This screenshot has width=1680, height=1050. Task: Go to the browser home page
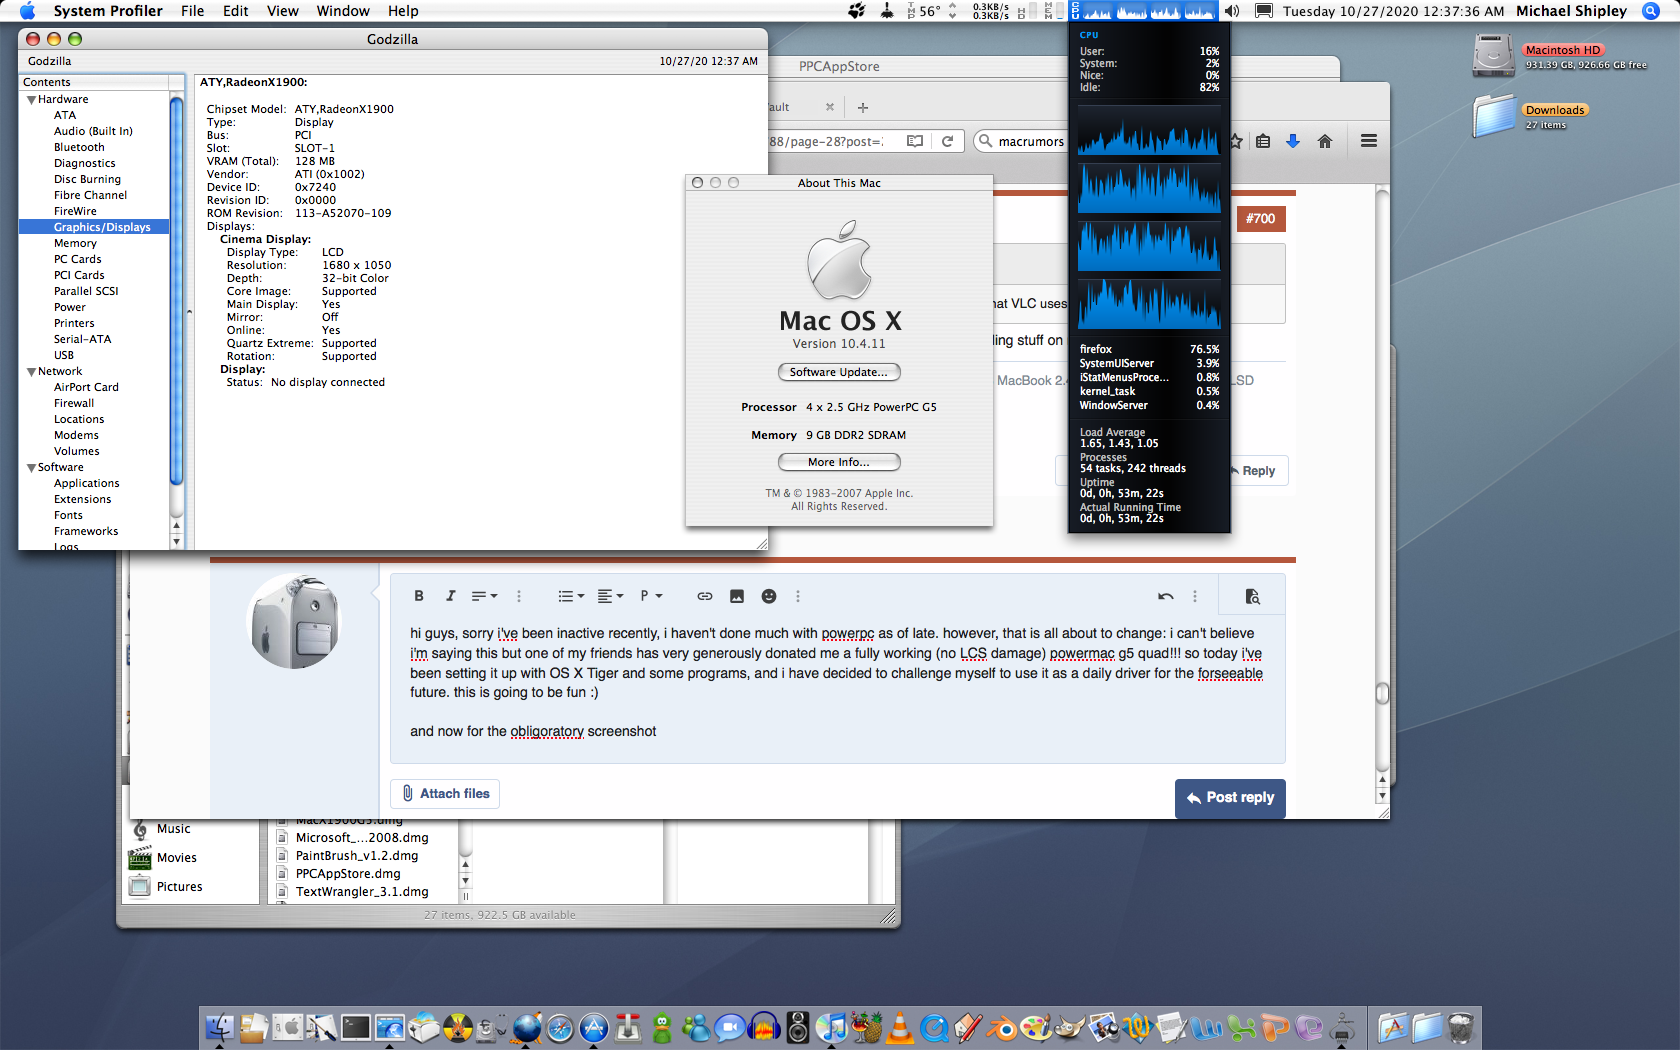[1325, 141]
